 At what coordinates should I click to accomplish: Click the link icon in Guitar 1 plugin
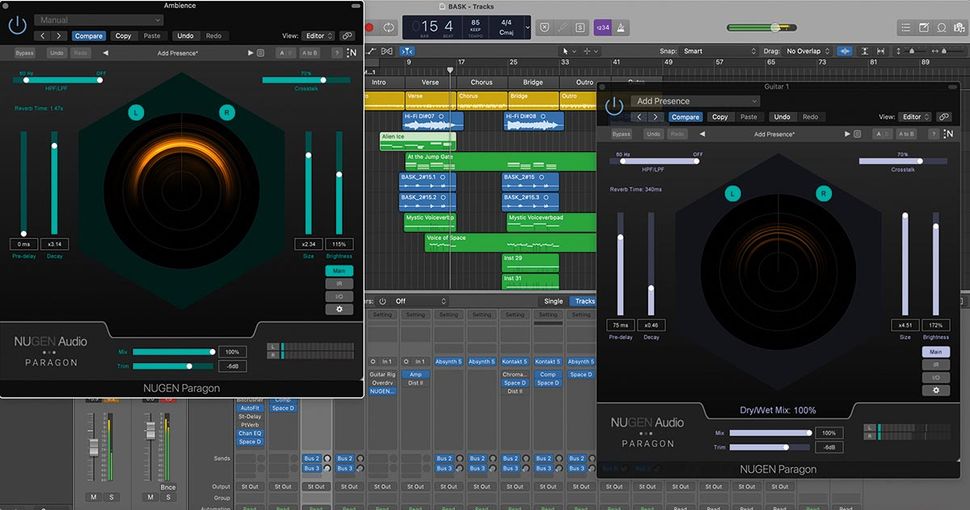coord(944,117)
